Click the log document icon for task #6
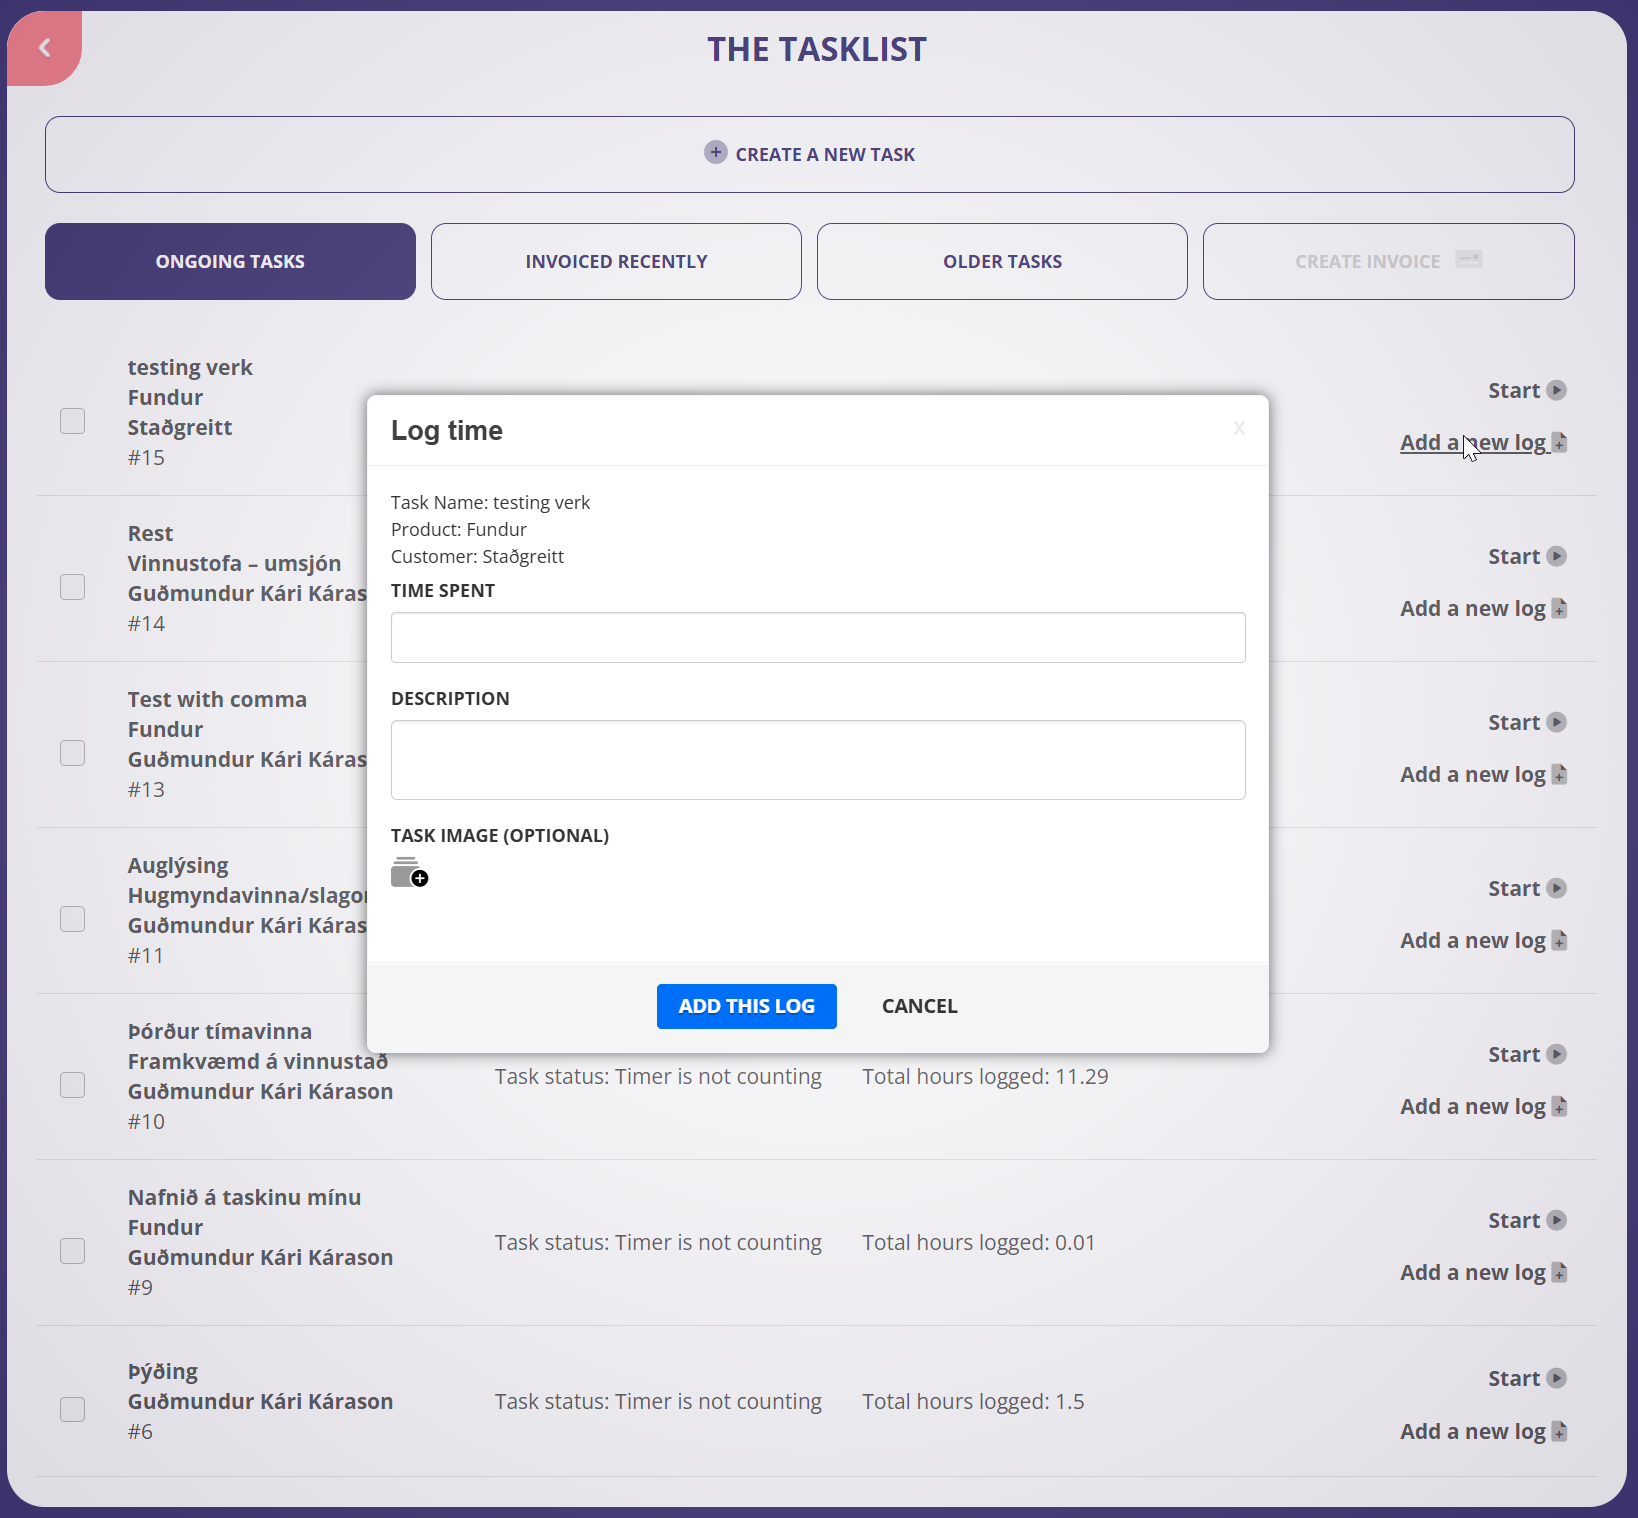The height and width of the screenshot is (1518, 1638). [x=1559, y=1432]
